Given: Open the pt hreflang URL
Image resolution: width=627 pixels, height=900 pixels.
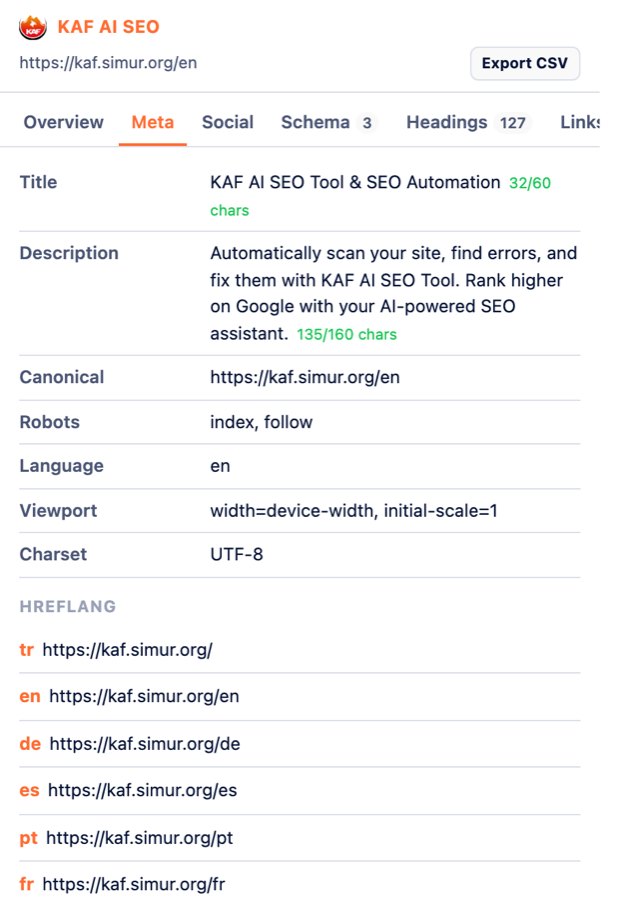Looking at the screenshot, I should click(140, 838).
